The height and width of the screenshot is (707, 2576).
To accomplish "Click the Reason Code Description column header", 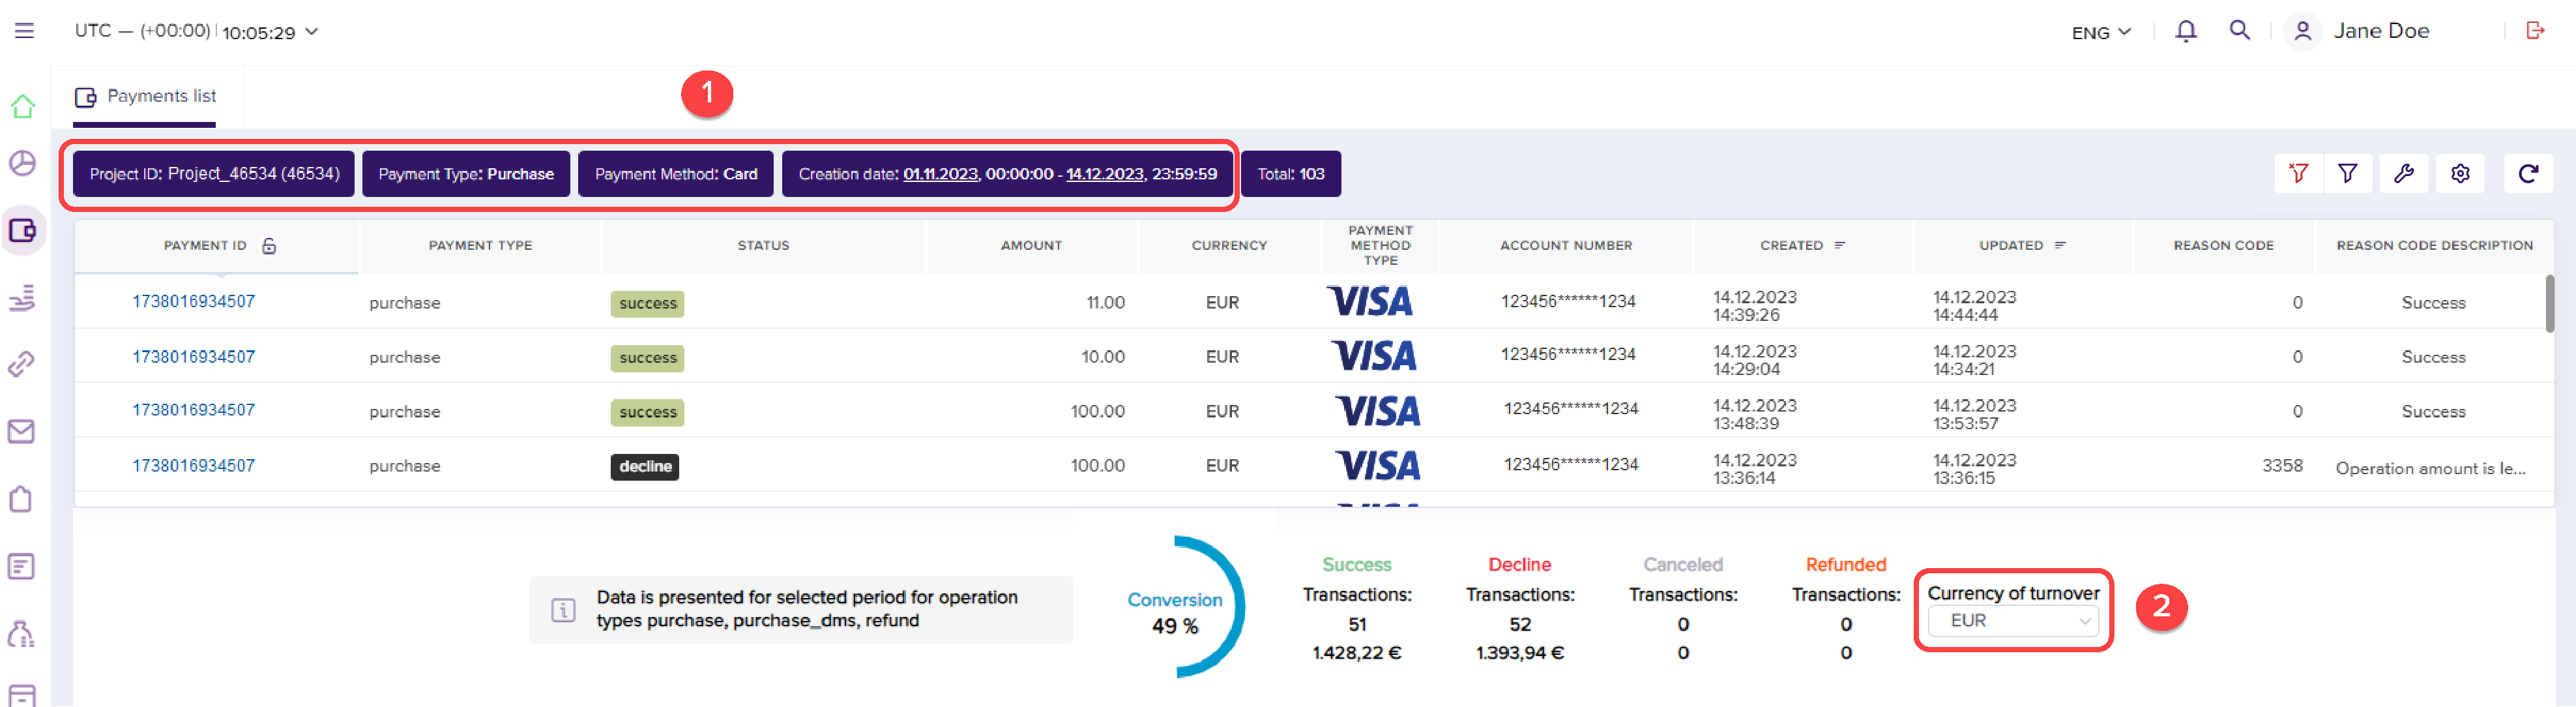I will (x=2434, y=245).
